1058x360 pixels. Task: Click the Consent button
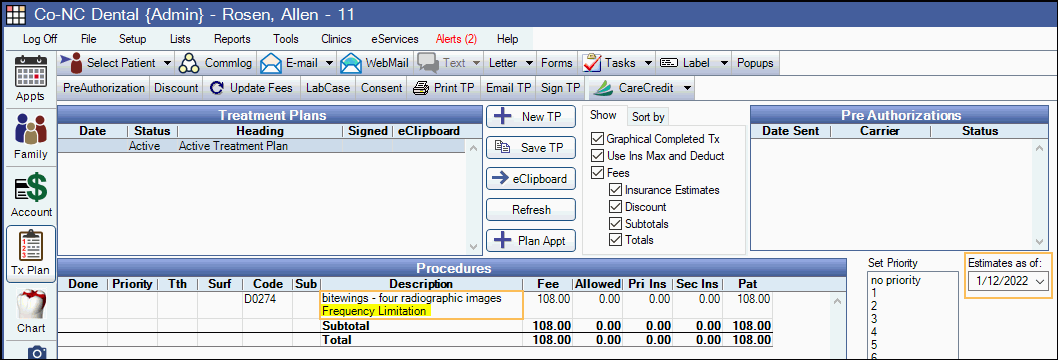click(x=381, y=88)
